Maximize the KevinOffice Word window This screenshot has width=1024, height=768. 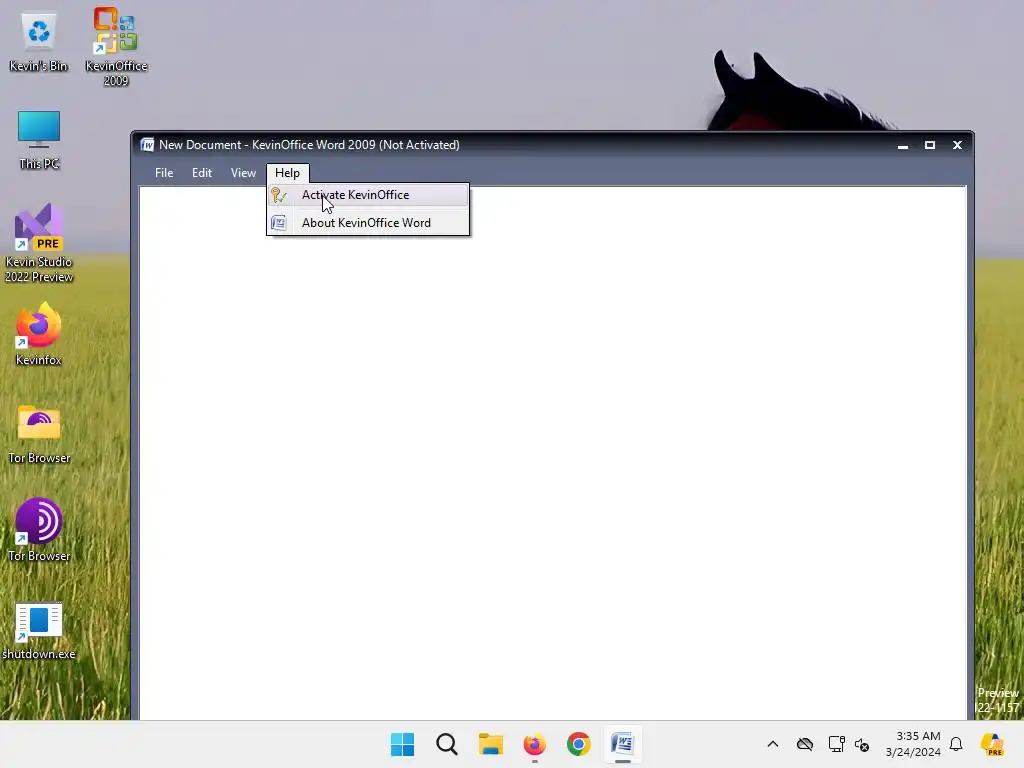pyautogui.click(x=930, y=146)
